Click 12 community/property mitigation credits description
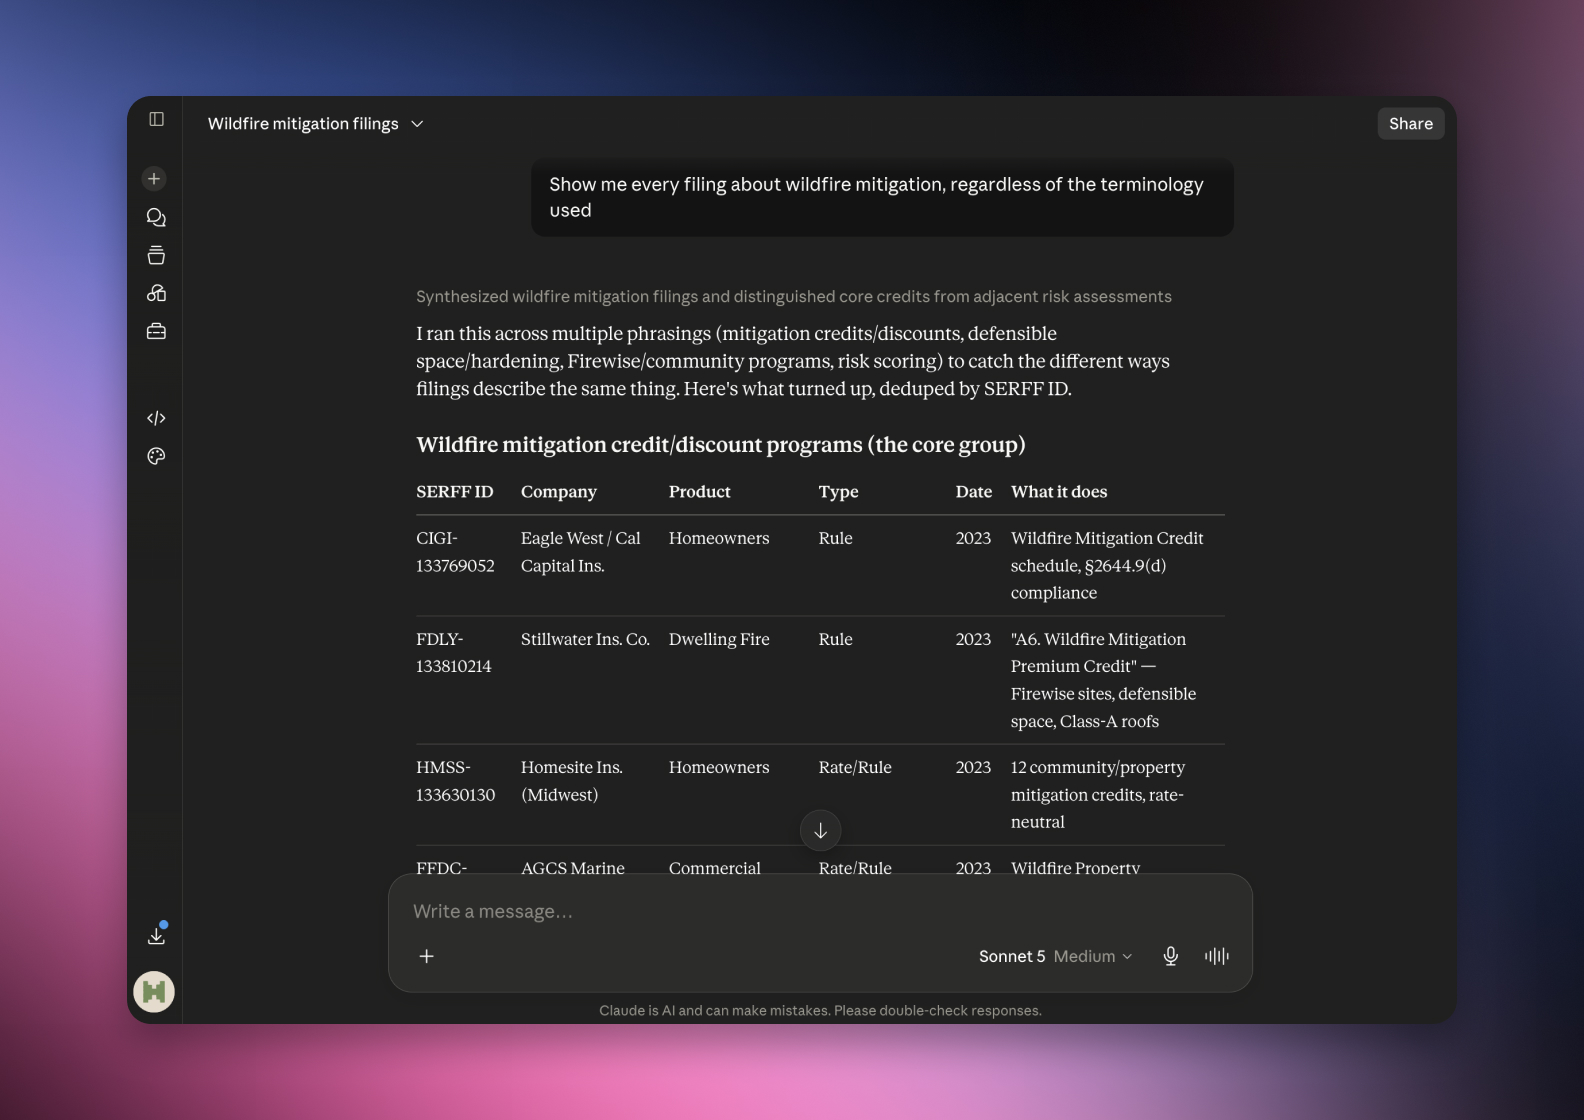 pos(1098,795)
